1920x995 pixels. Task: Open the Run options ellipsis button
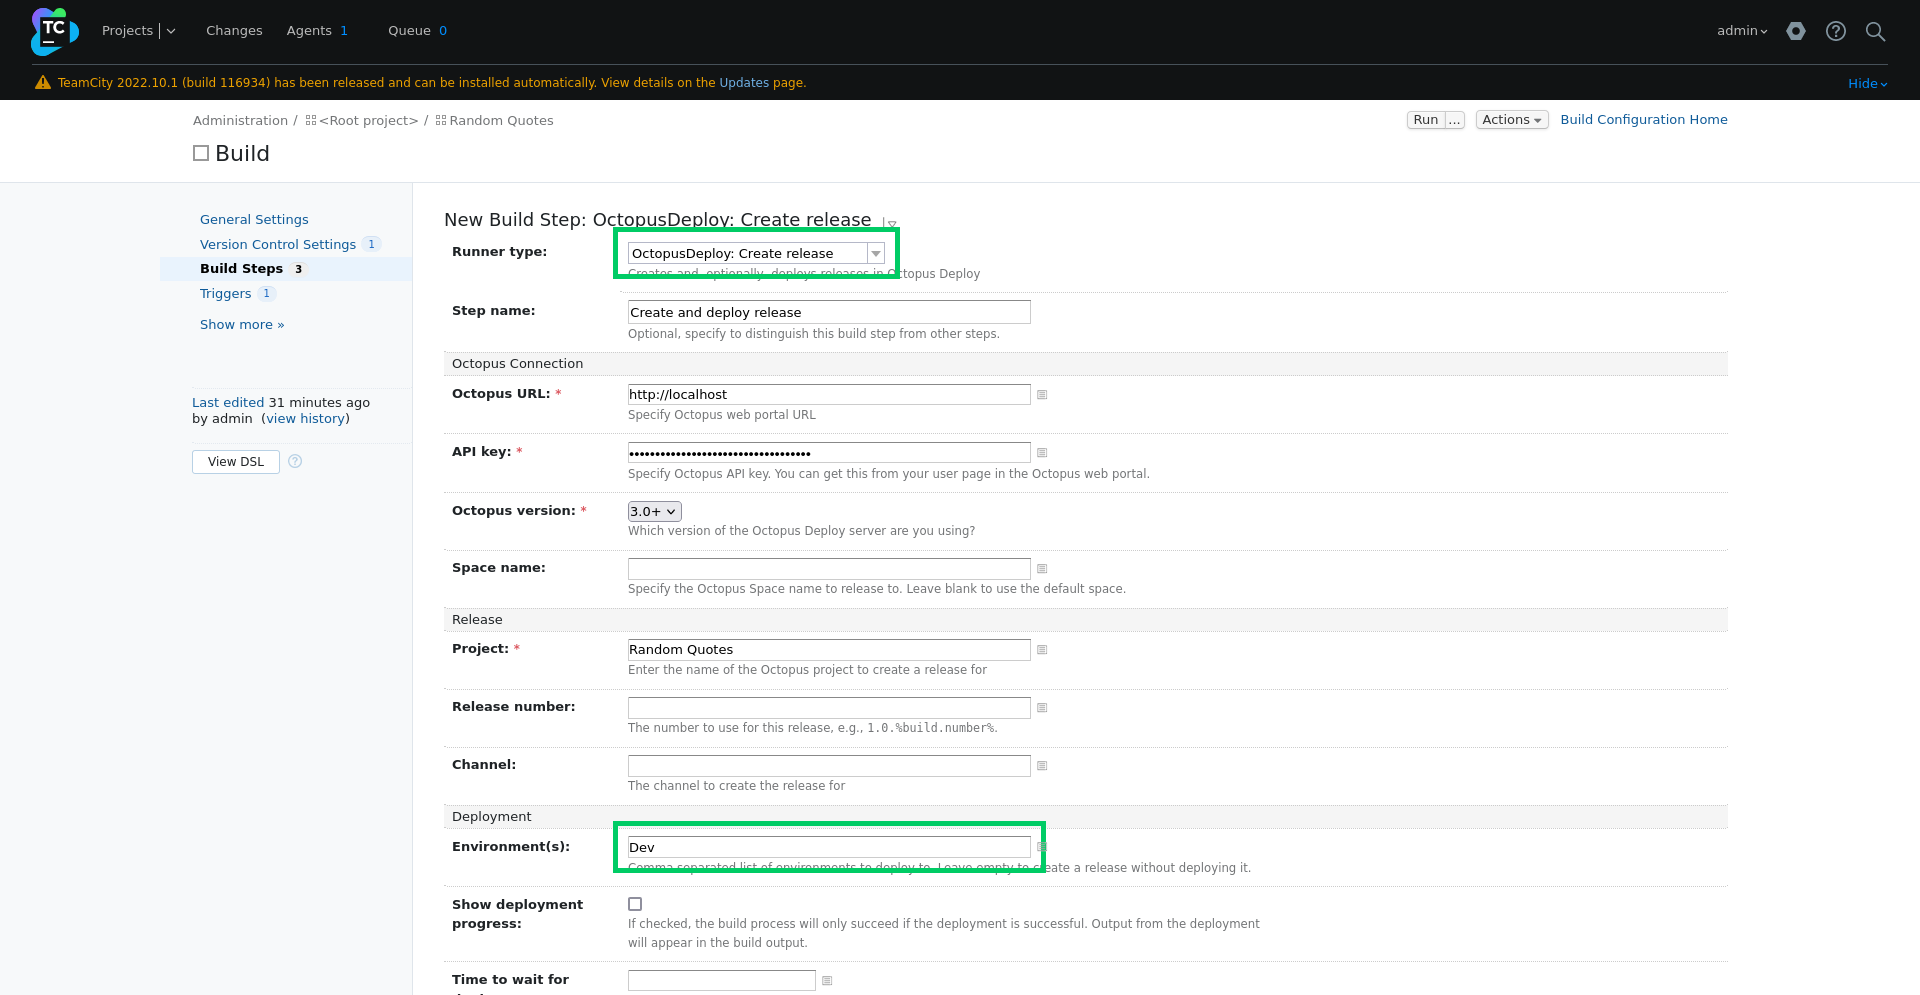(x=1455, y=120)
